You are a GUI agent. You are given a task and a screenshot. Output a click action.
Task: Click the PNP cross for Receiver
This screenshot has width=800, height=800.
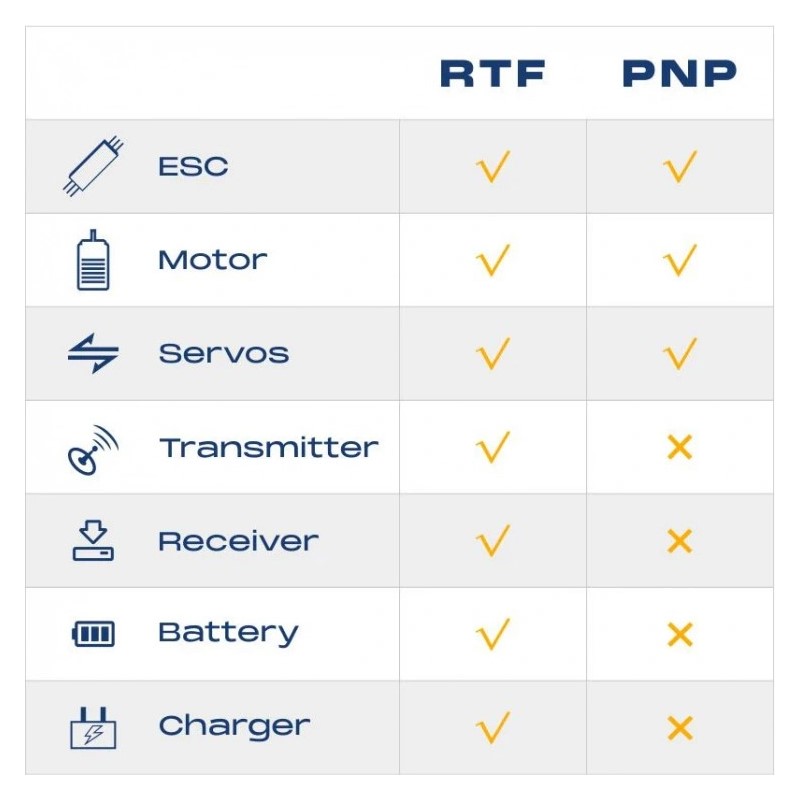(680, 541)
